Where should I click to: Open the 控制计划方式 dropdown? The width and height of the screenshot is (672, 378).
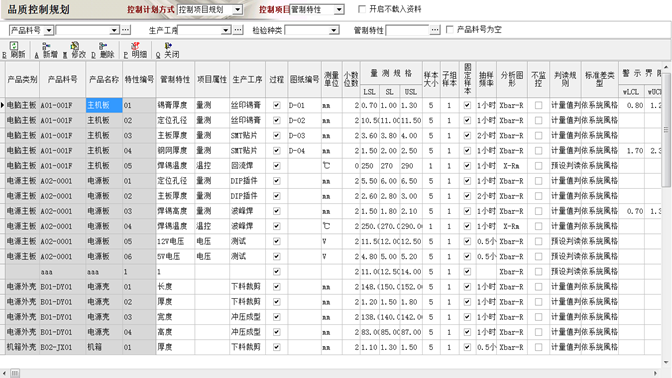pyautogui.click(x=238, y=9)
